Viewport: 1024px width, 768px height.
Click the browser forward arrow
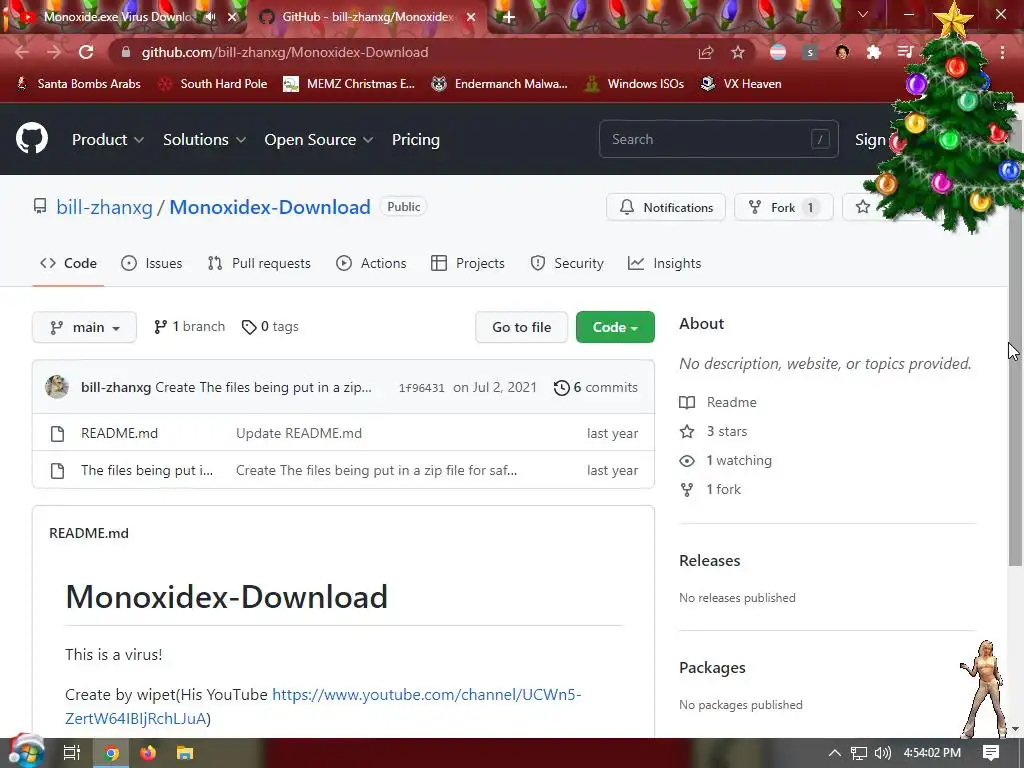click(x=54, y=52)
